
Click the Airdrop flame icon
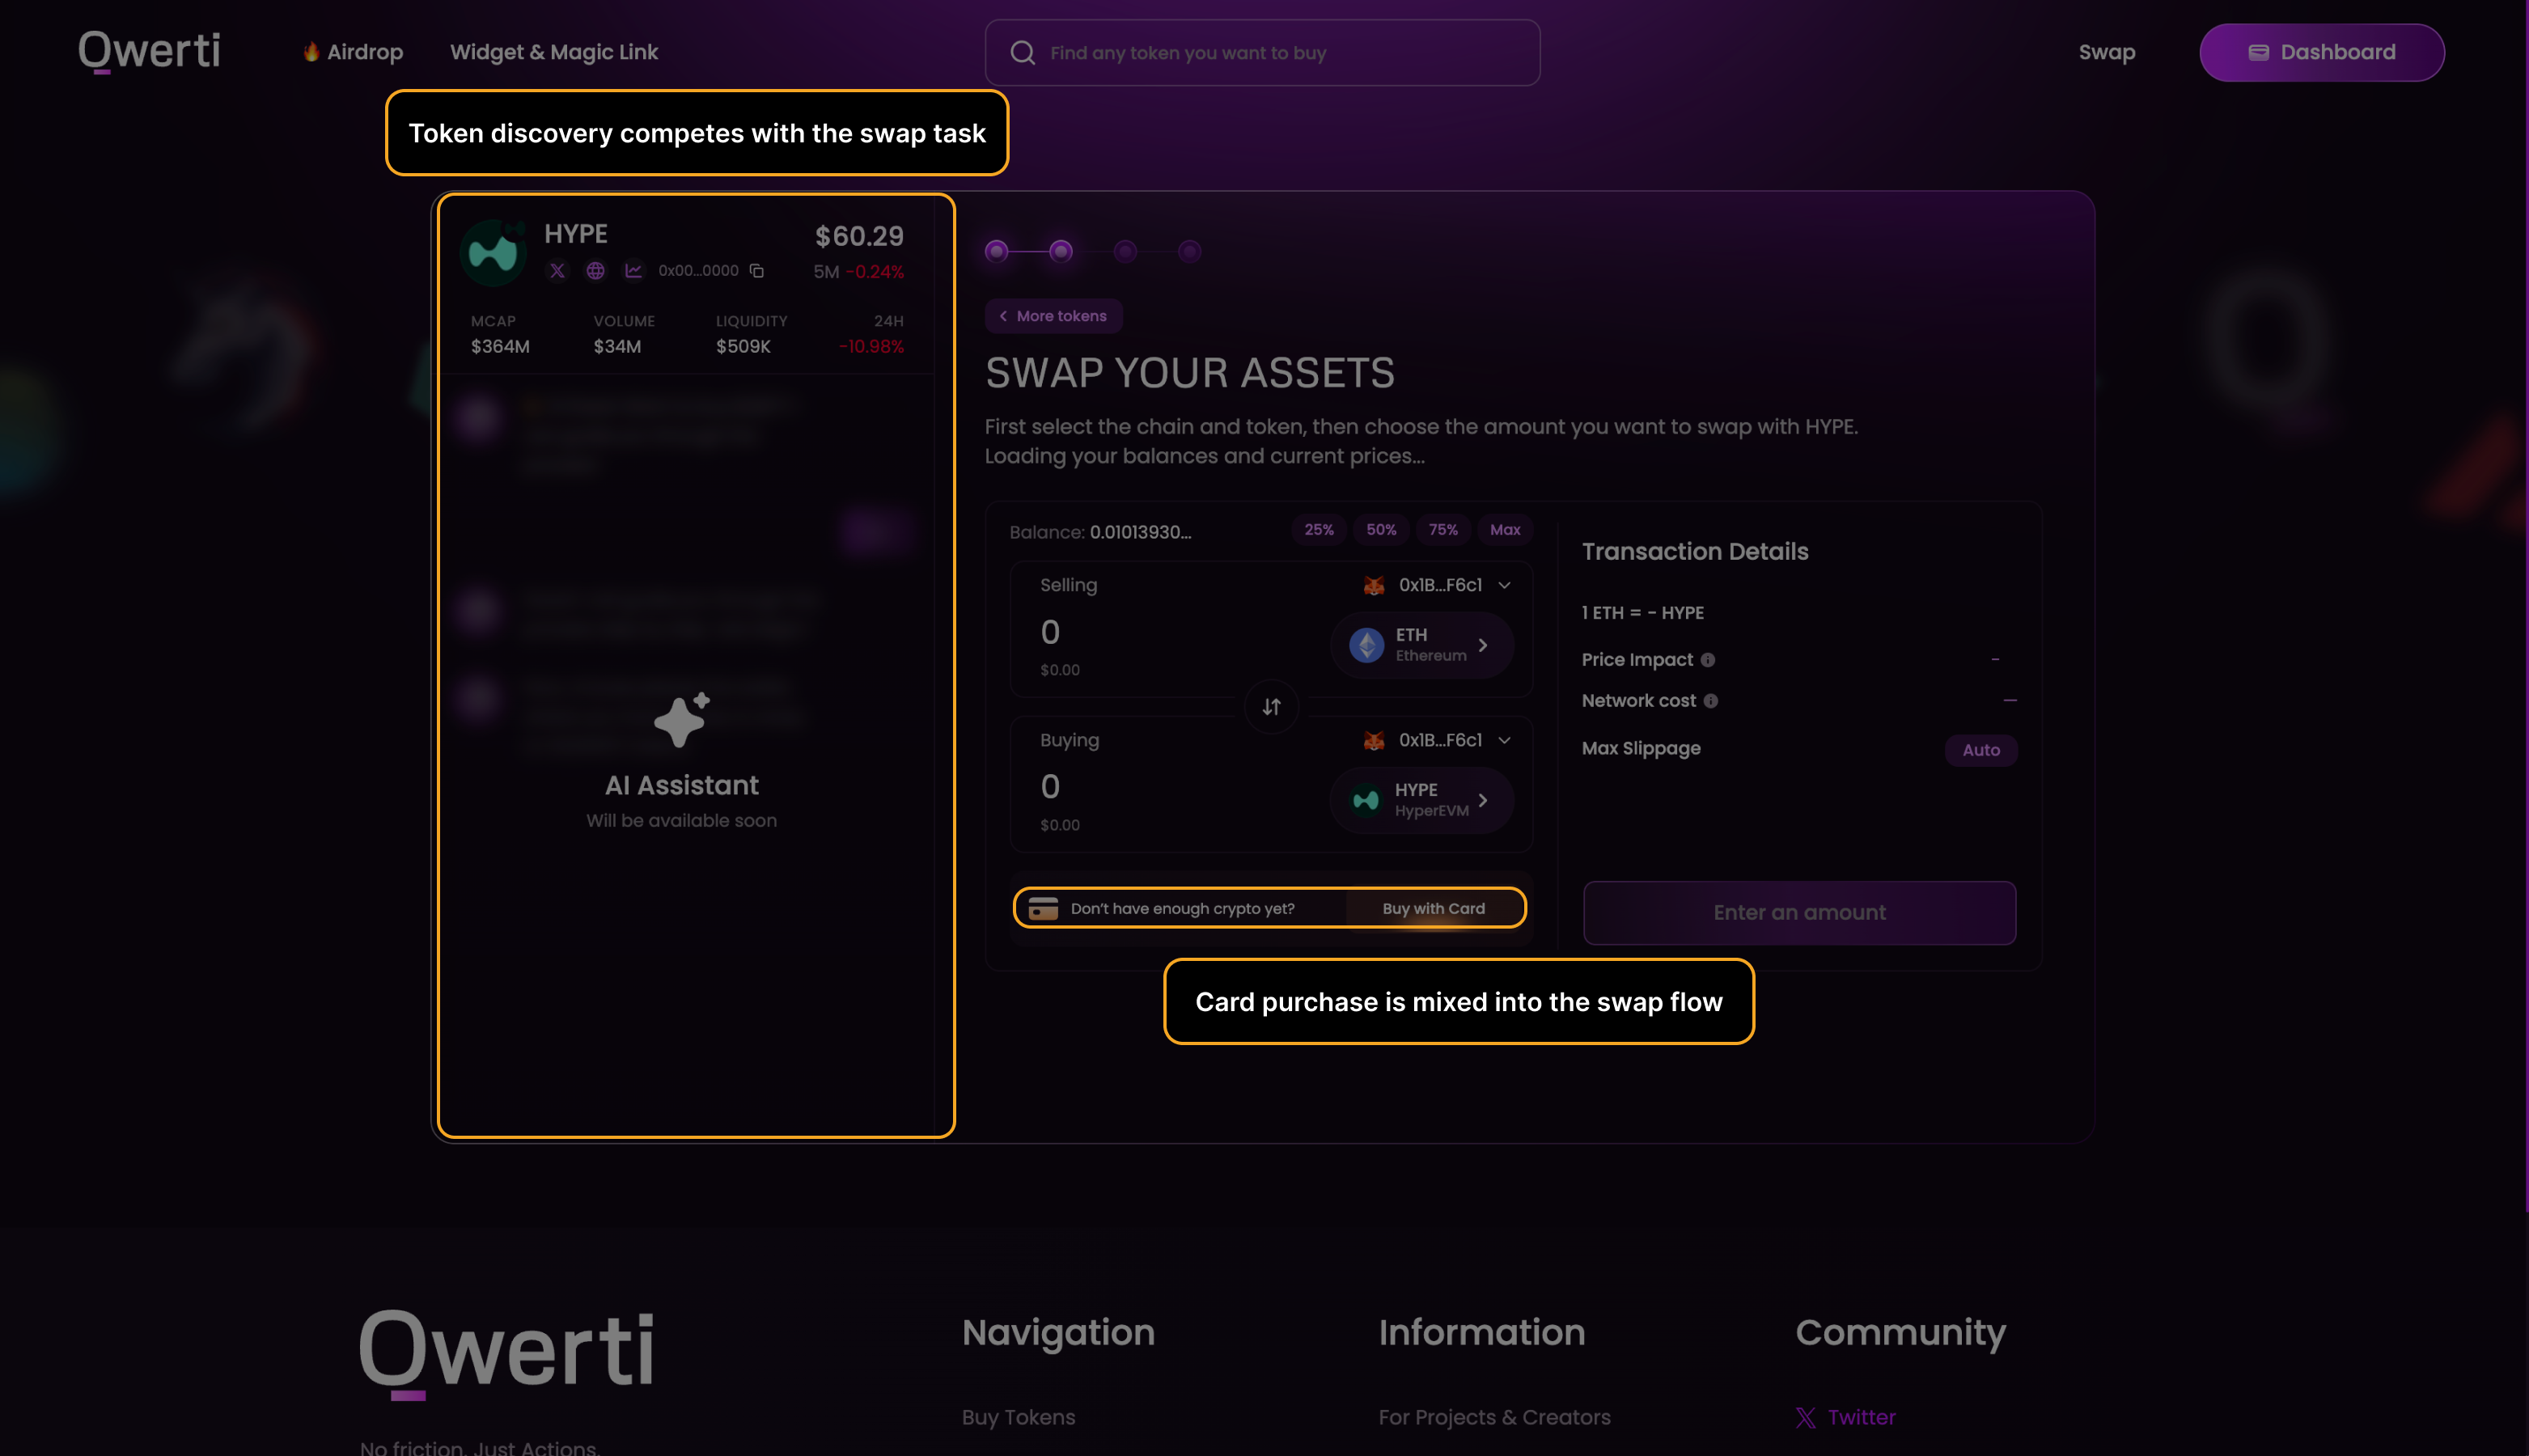(311, 51)
